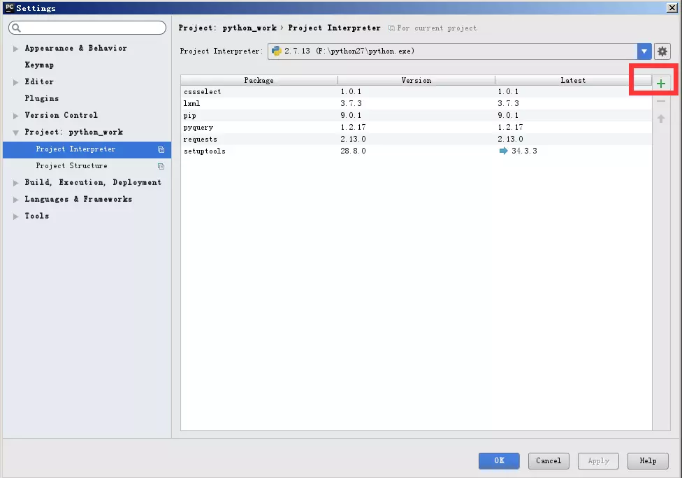Click the minus uninstall package icon
This screenshot has width=683, height=478.
(660, 101)
